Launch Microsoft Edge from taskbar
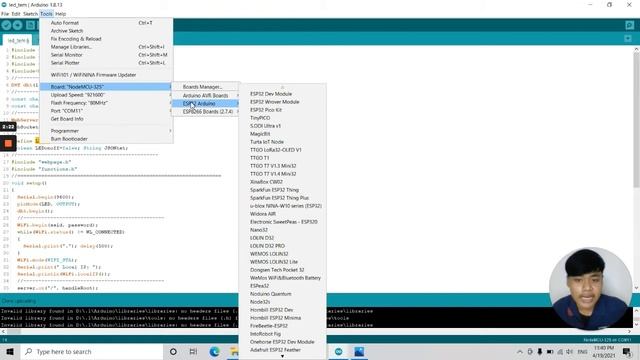This screenshot has width=640, height=360. coord(214,351)
